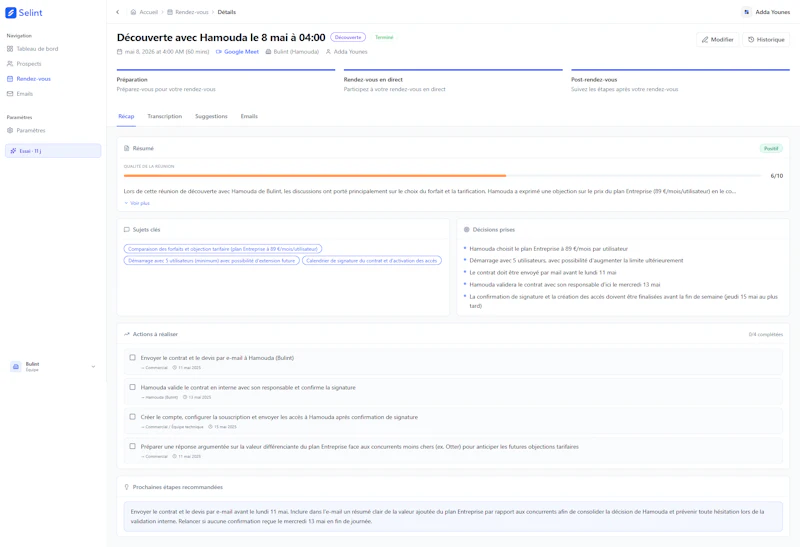This screenshot has height=547, width=800.
Task: Click the Positif sentiment badge
Action: 771,148
